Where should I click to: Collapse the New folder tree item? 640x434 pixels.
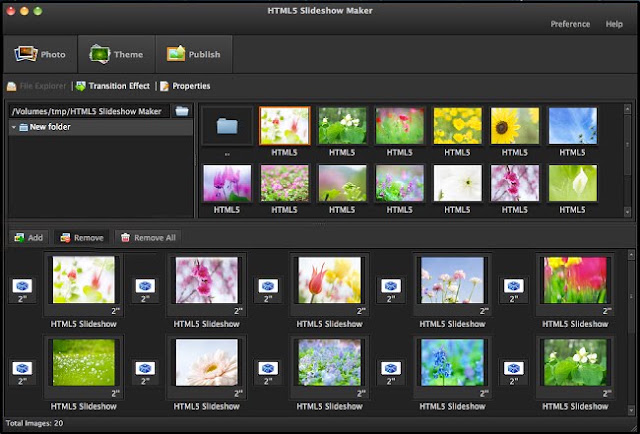coord(13,127)
